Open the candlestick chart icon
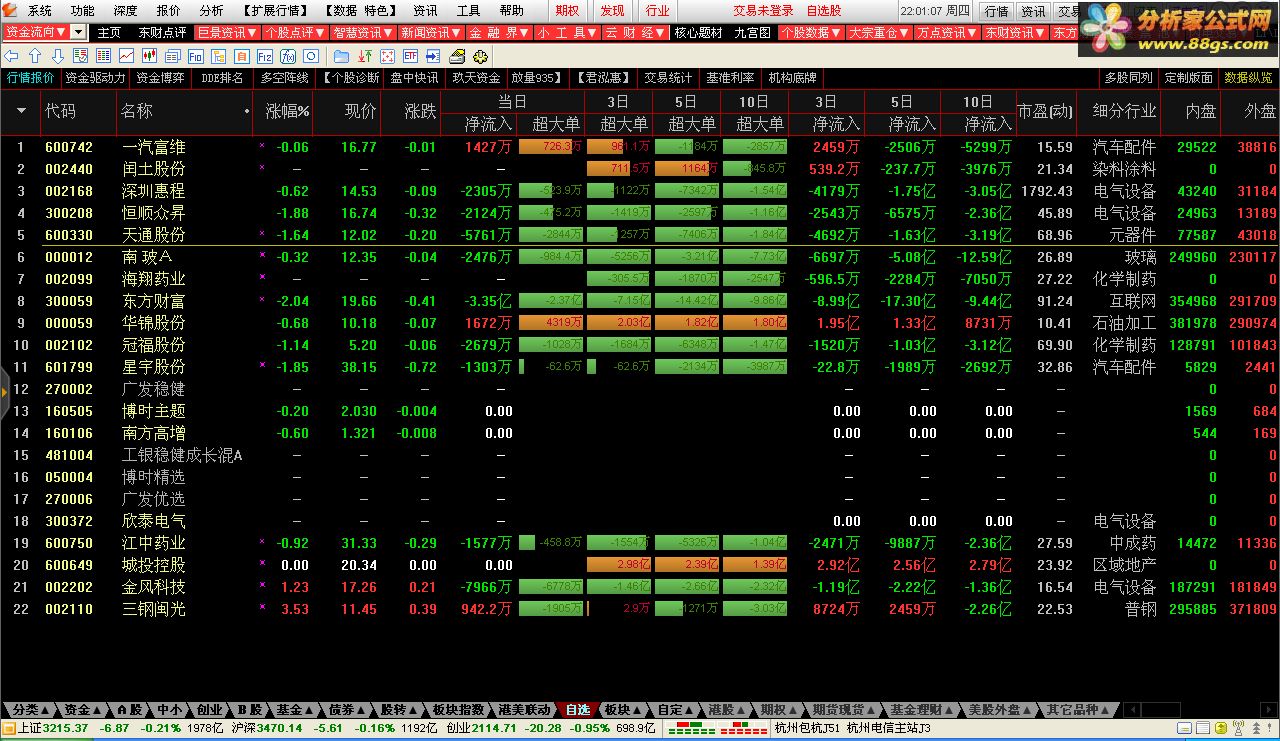This screenshot has height=741, width=1280. point(149,56)
